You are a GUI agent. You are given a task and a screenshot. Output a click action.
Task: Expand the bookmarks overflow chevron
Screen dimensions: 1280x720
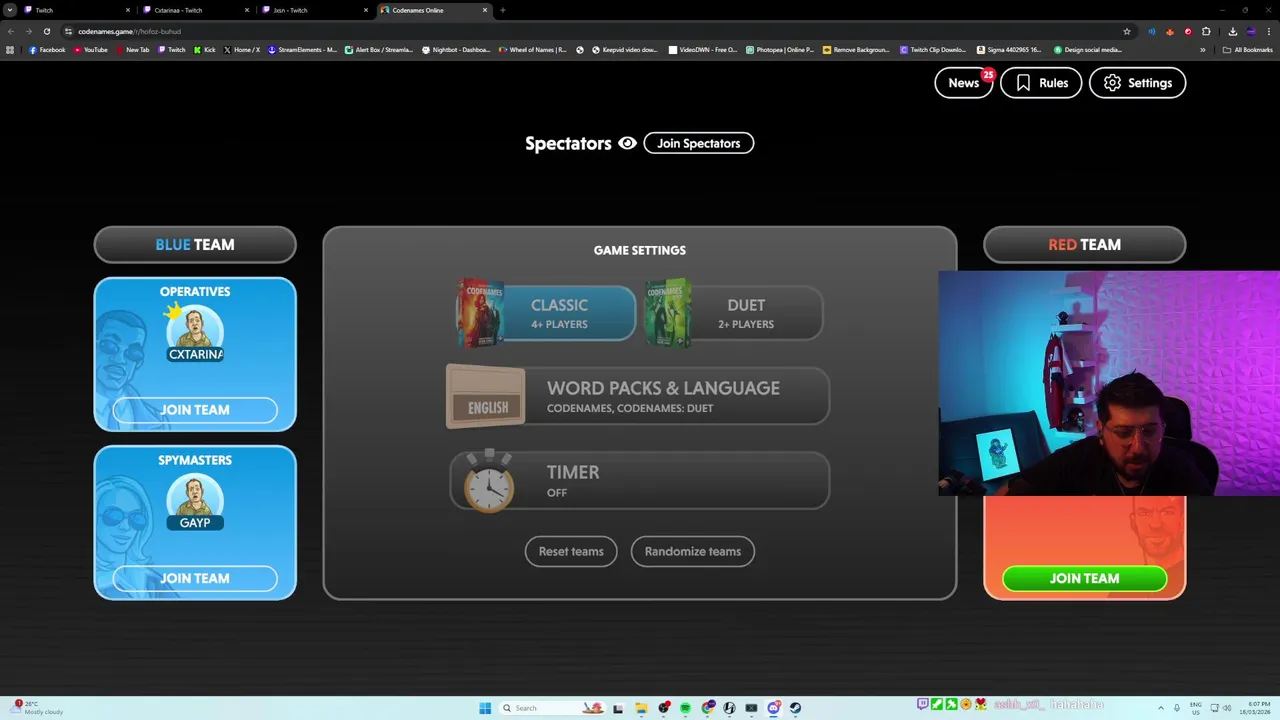pos(1203,49)
